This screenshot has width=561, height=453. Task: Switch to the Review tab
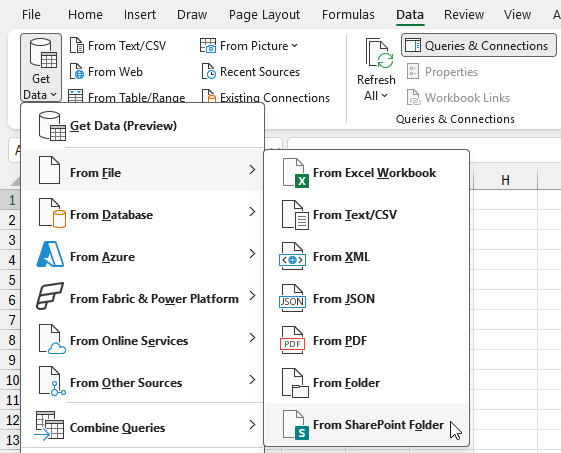pyautogui.click(x=464, y=15)
